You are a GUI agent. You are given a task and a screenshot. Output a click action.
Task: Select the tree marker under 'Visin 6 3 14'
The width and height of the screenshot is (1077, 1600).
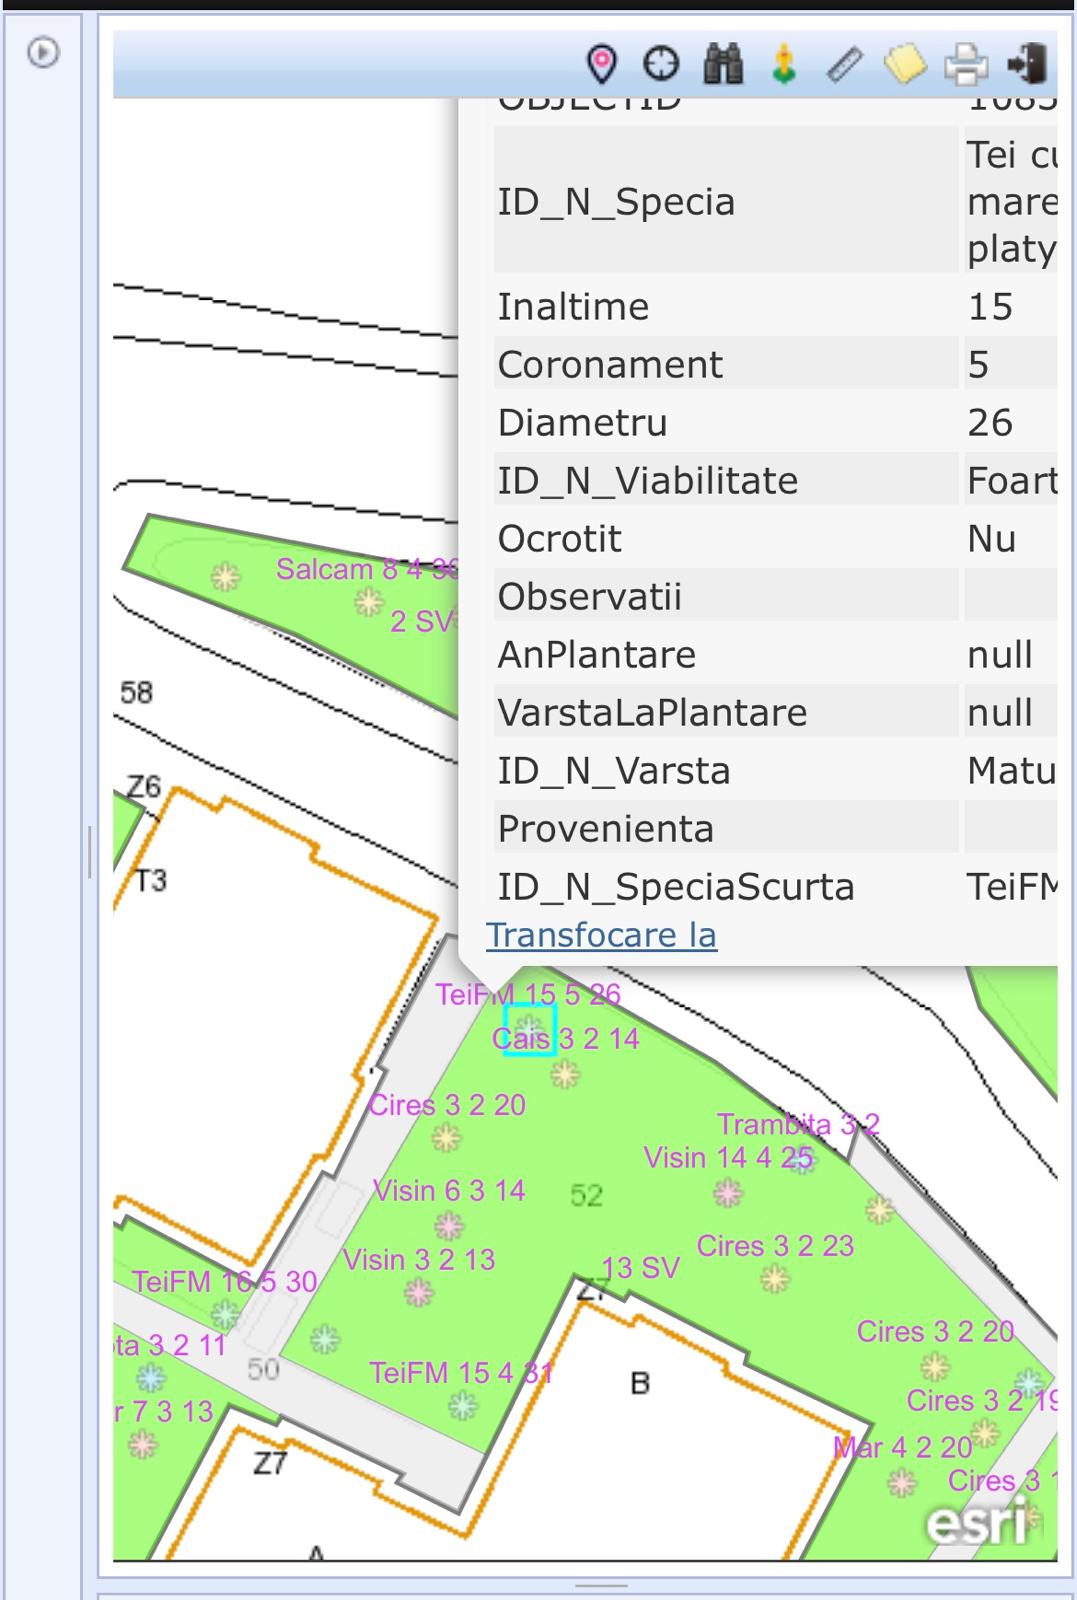449,1225
